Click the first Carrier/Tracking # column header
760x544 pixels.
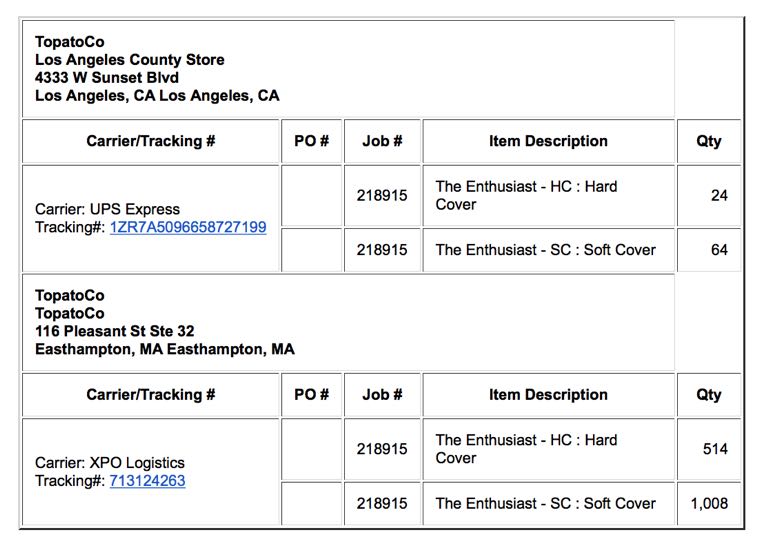151,141
